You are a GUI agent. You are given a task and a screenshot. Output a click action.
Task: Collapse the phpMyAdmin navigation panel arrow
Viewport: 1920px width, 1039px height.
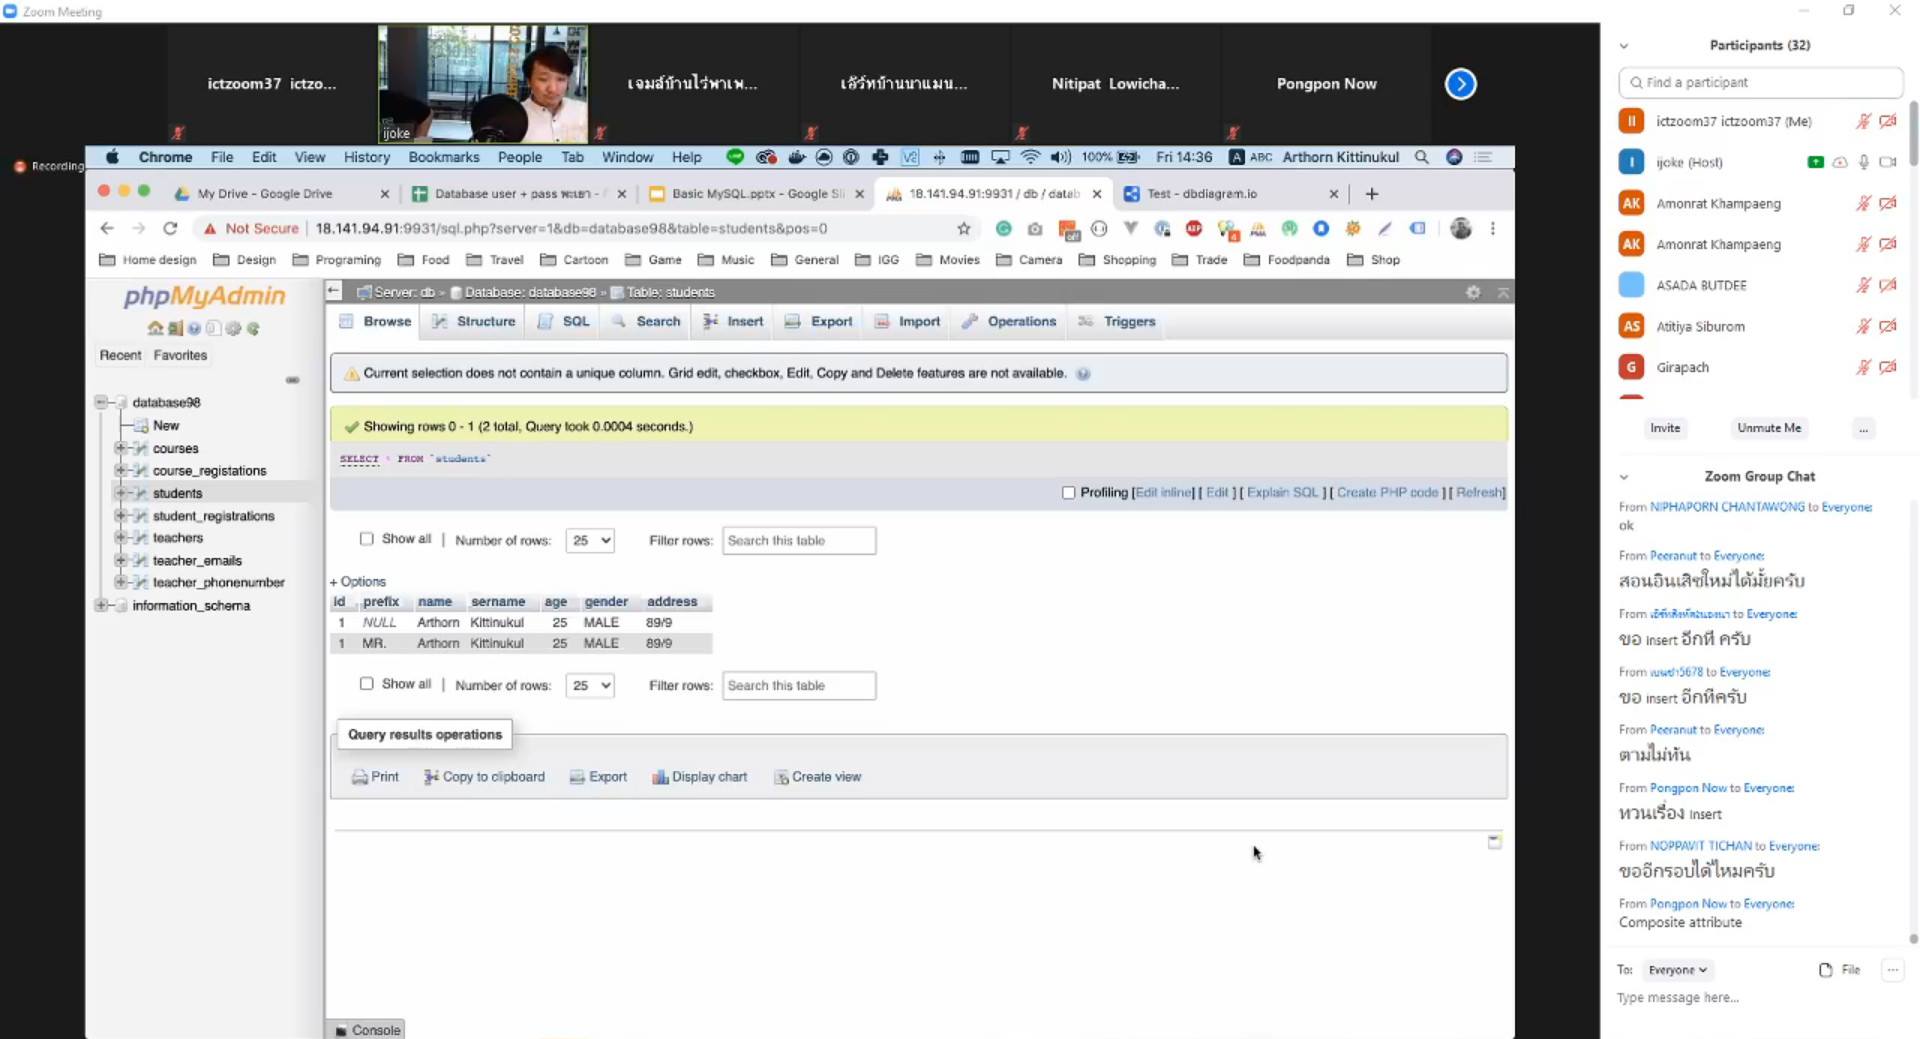(334, 291)
